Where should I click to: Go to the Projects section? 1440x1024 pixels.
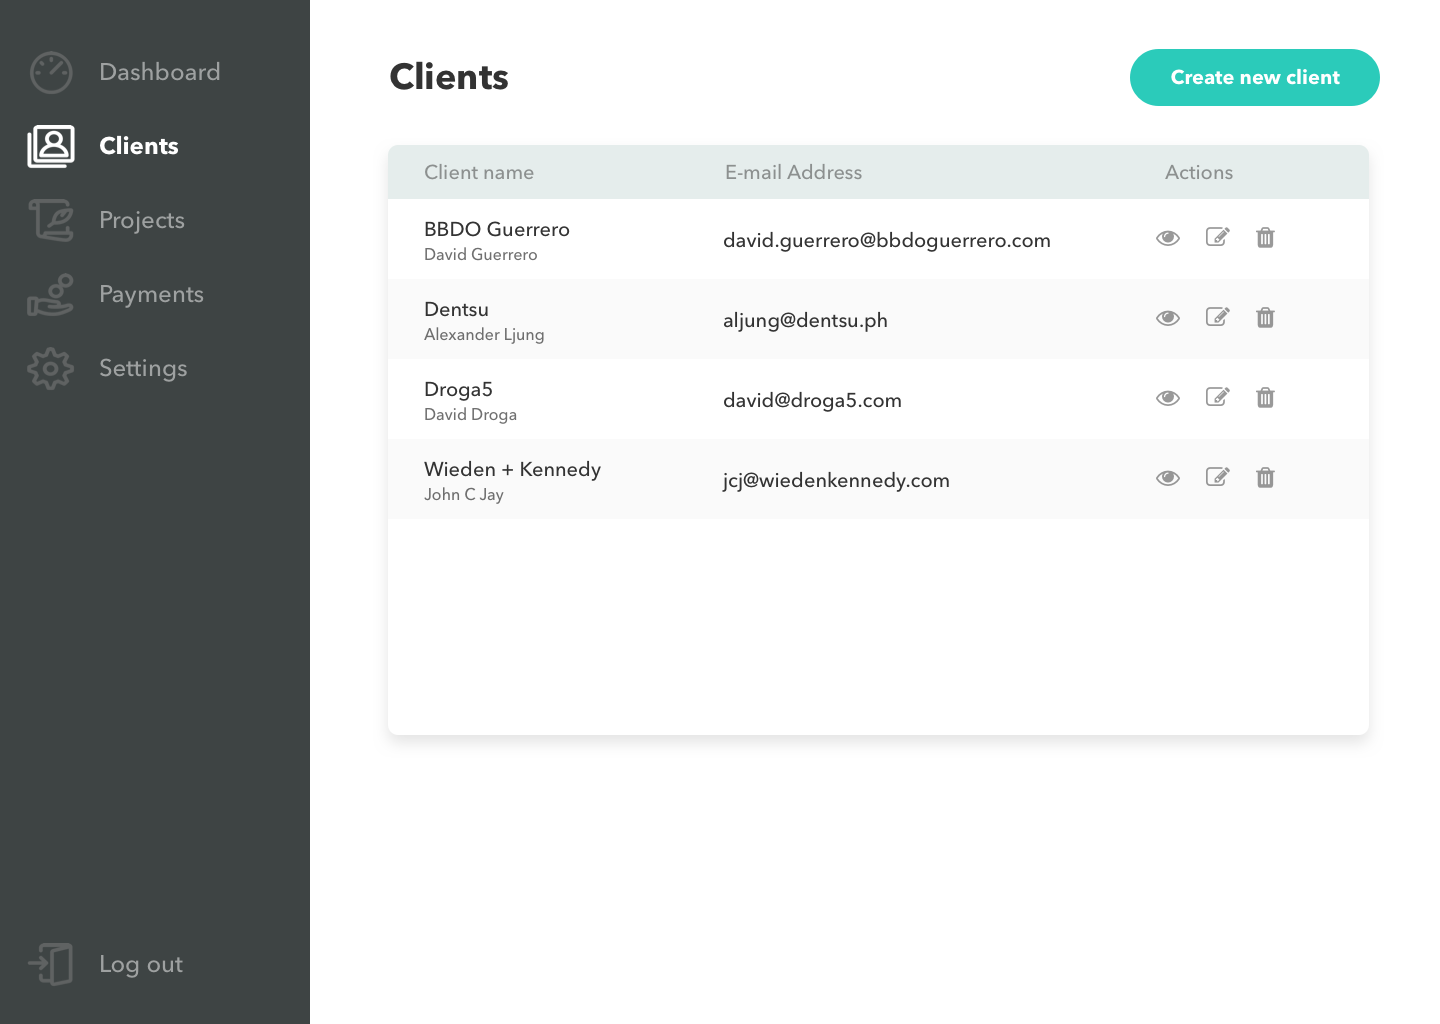[x=142, y=221]
